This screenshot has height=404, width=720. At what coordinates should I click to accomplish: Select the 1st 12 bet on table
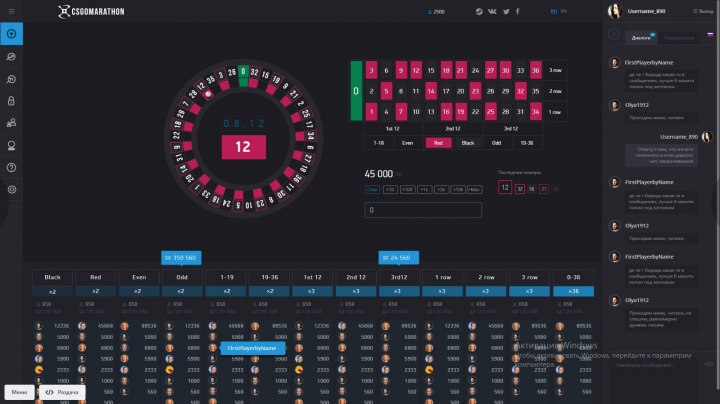point(393,129)
